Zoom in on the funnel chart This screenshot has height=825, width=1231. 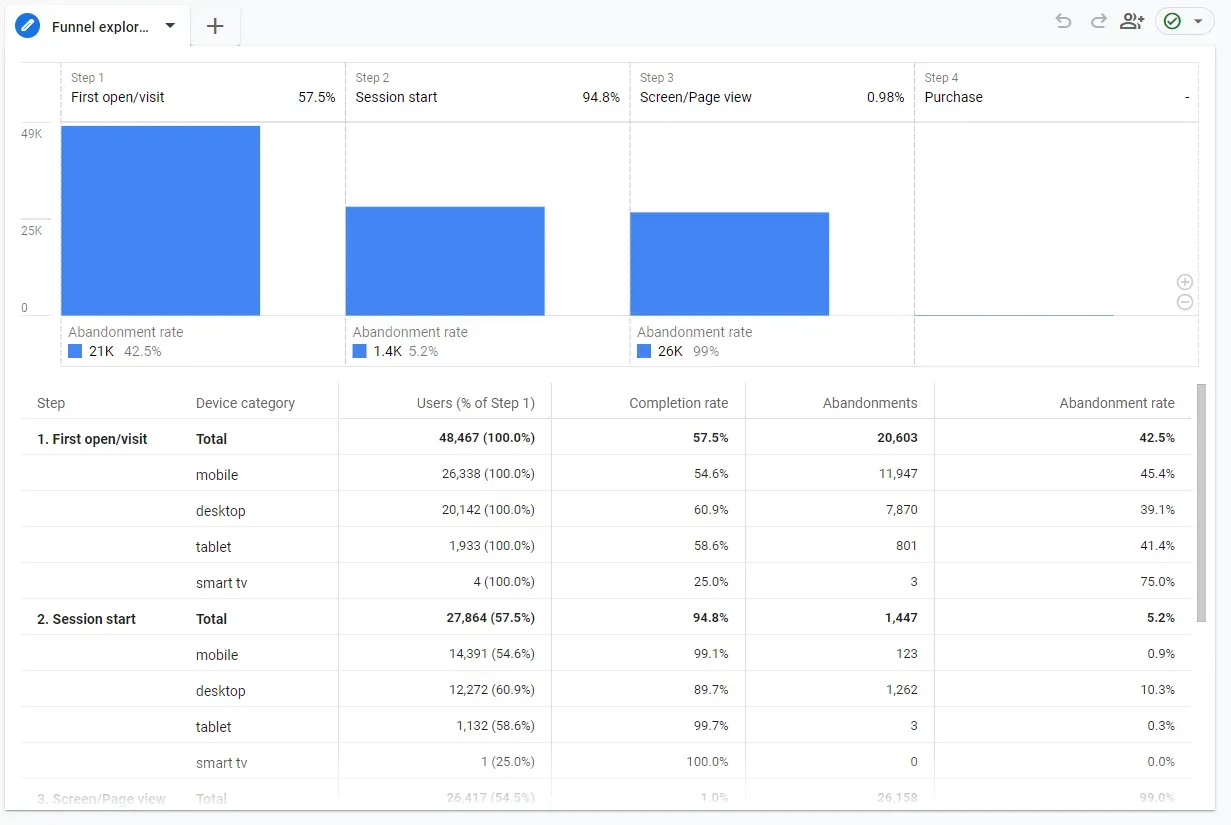tap(1185, 282)
